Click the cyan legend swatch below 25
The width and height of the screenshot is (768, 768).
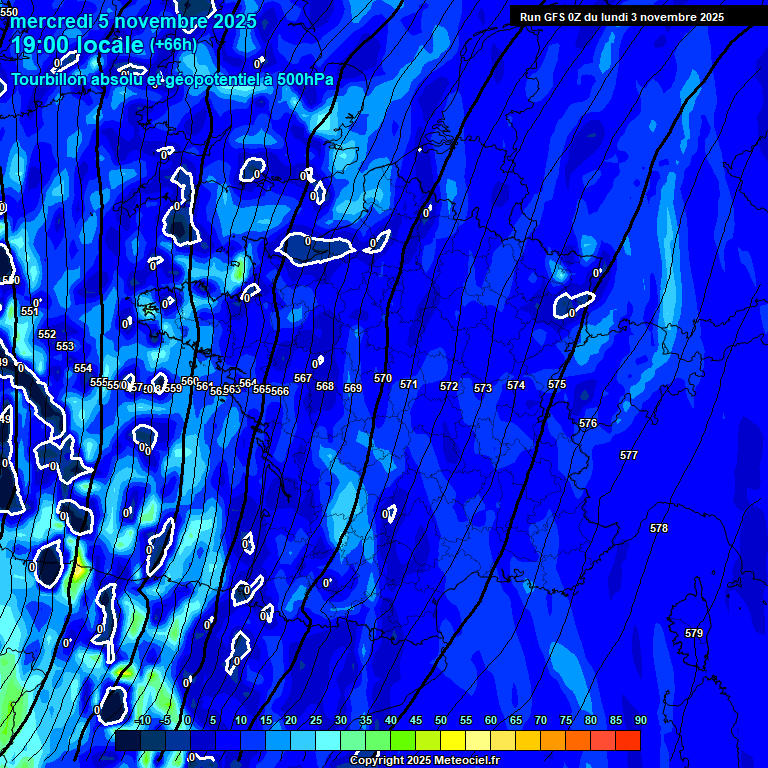[x=327, y=741]
